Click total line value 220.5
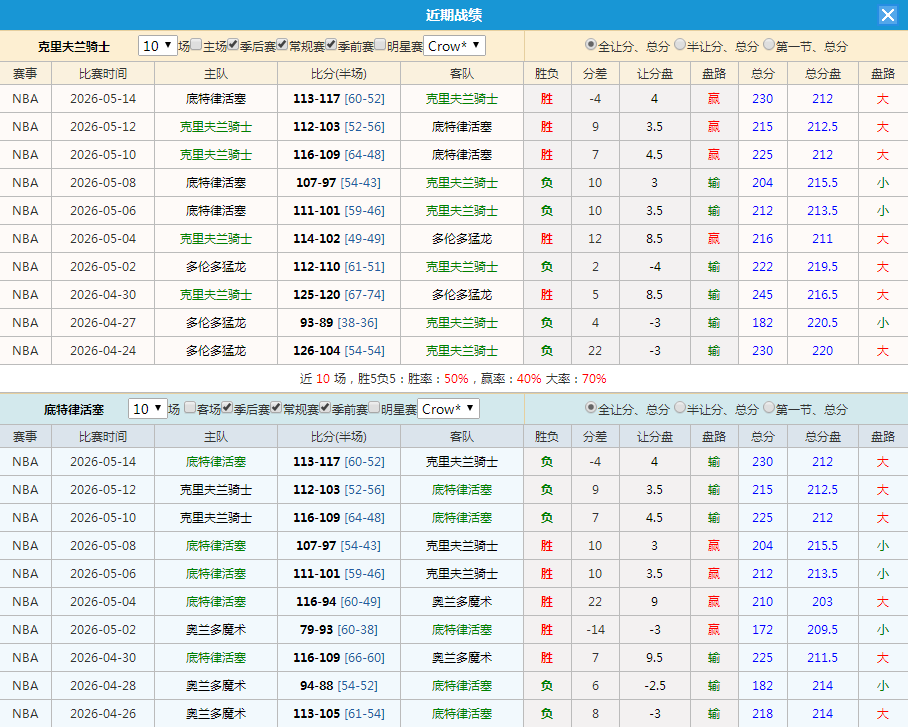This screenshot has height=727, width=908. (x=822, y=323)
